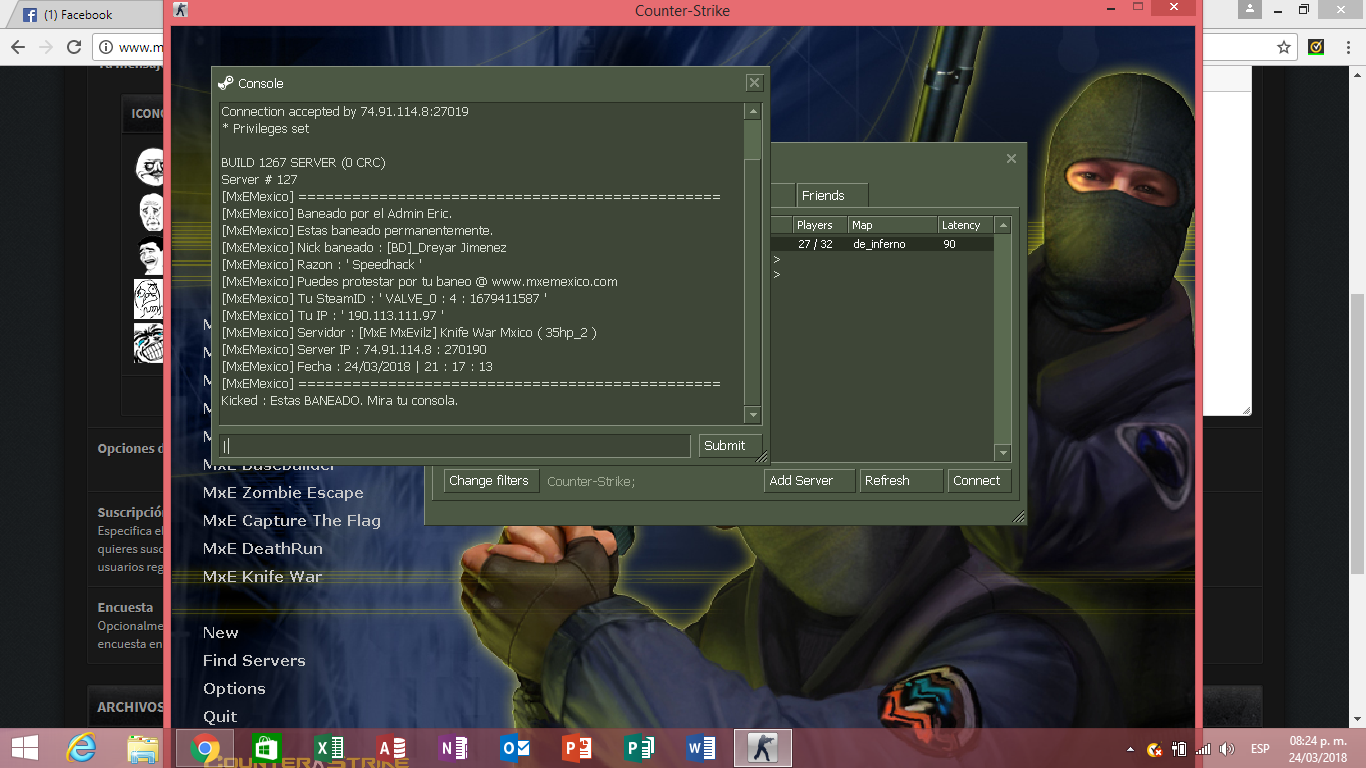The width and height of the screenshot is (1366, 768).
Task: Open Outlook from the taskbar
Action: [x=515, y=748]
